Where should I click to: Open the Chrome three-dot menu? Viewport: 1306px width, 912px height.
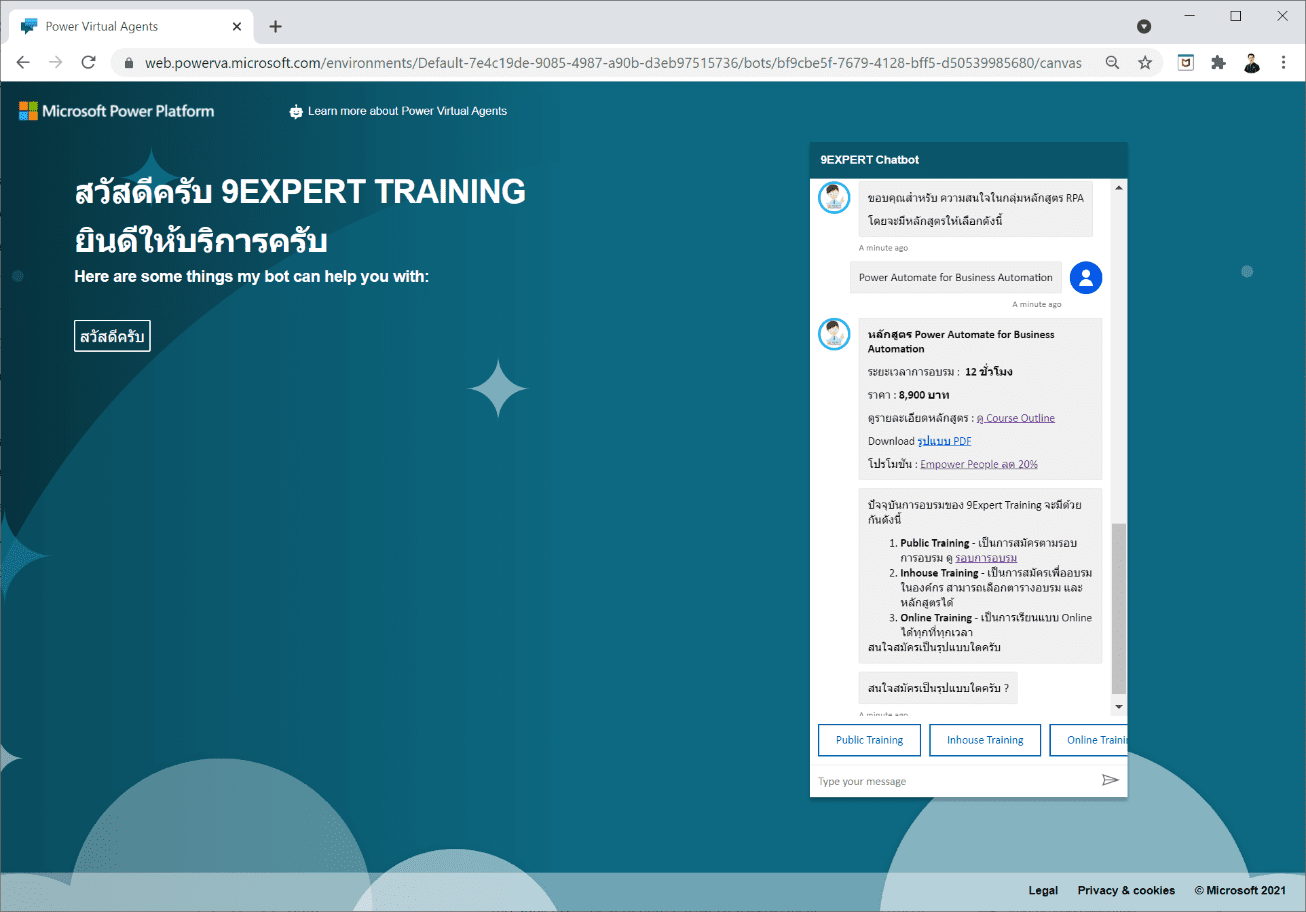click(1284, 61)
